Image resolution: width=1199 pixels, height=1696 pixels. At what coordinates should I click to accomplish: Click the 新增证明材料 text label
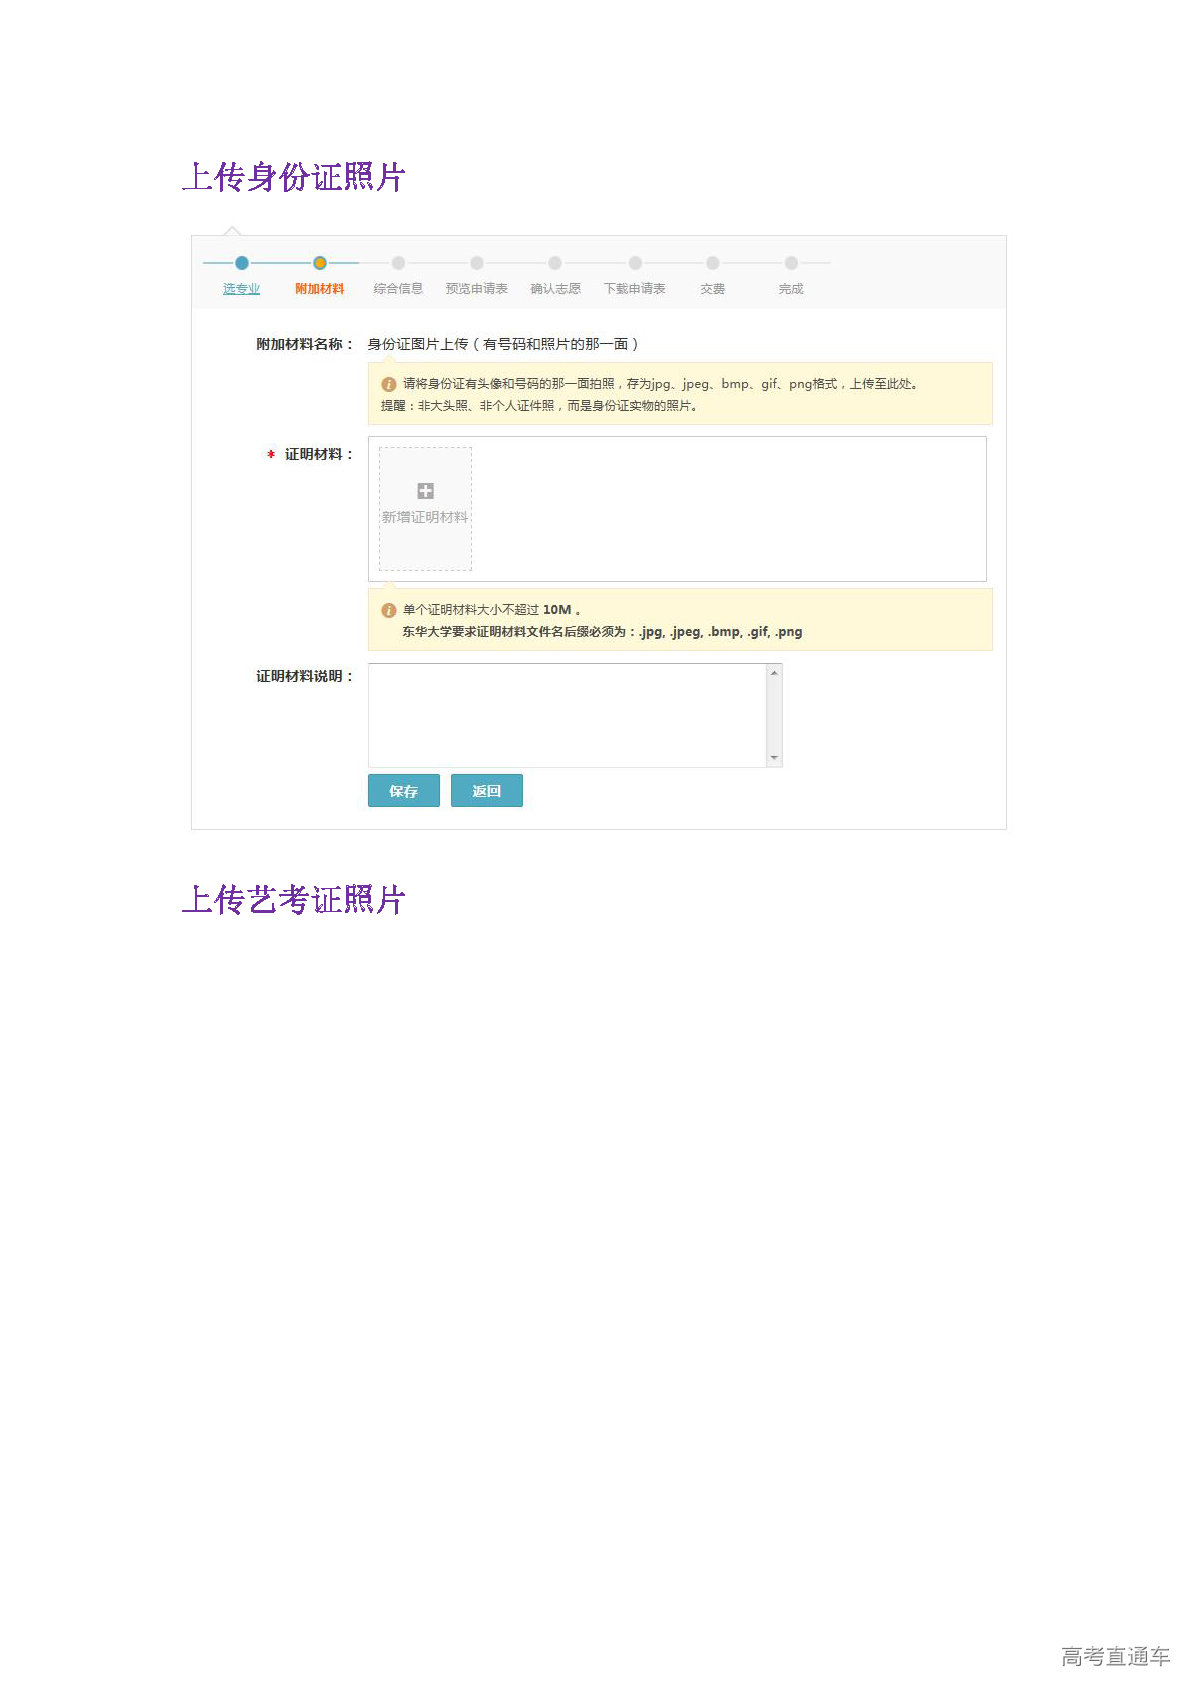click(425, 517)
